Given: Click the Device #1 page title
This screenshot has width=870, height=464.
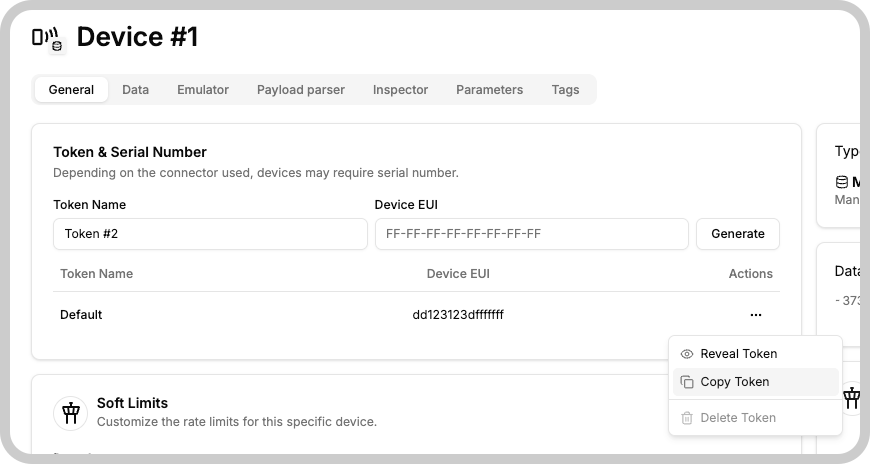Looking at the screenshot, I should [x=137, y=37].
